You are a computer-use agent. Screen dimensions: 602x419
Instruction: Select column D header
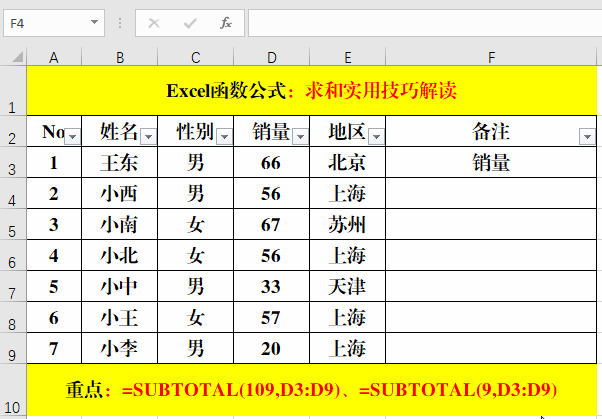click(272, 57)
